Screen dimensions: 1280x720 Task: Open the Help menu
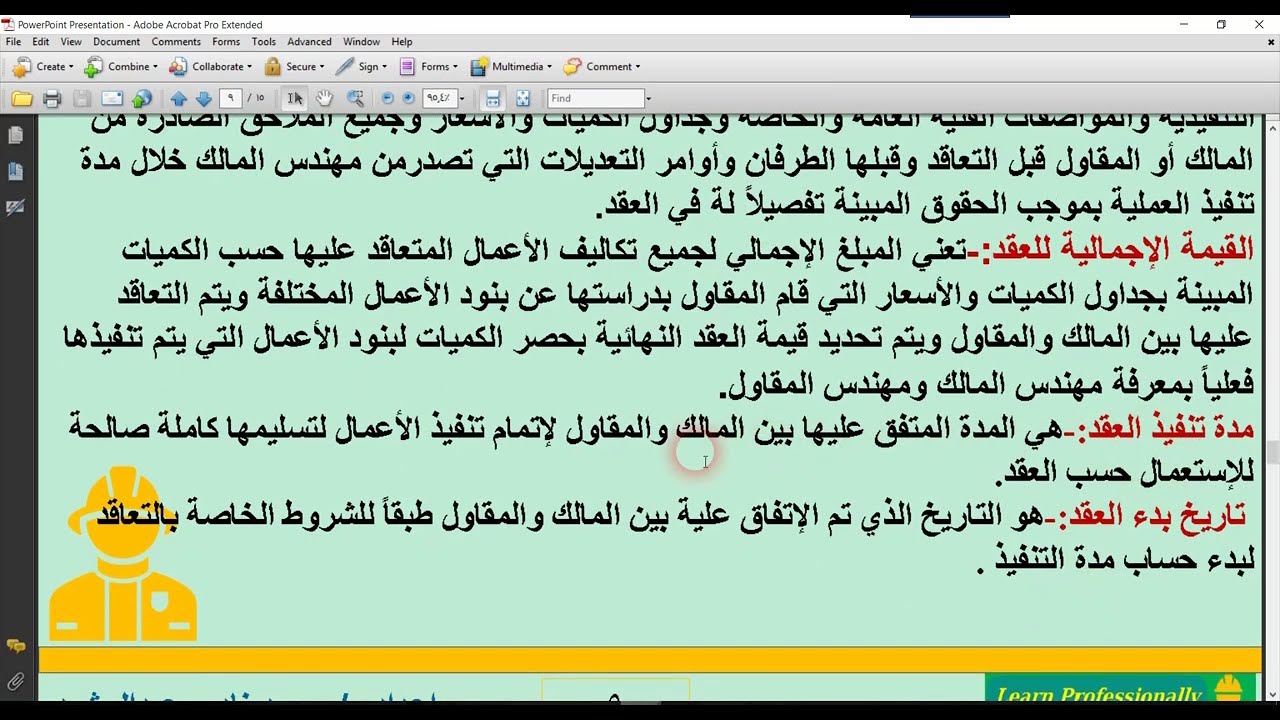point(402,42)
